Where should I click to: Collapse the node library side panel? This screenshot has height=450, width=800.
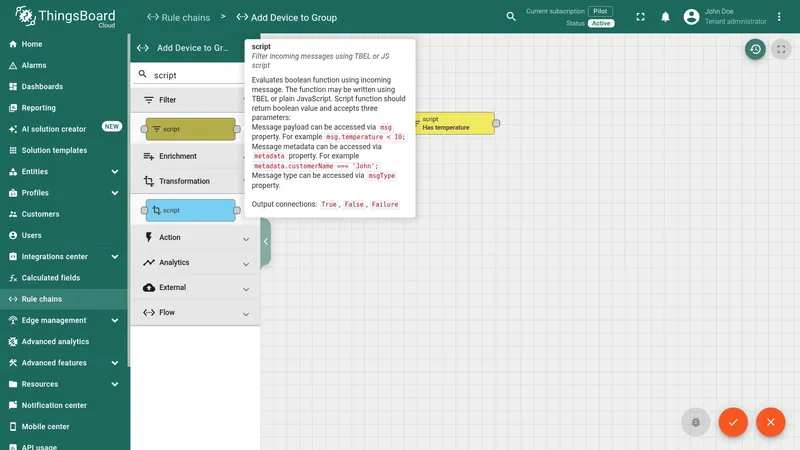click(266, 241)
